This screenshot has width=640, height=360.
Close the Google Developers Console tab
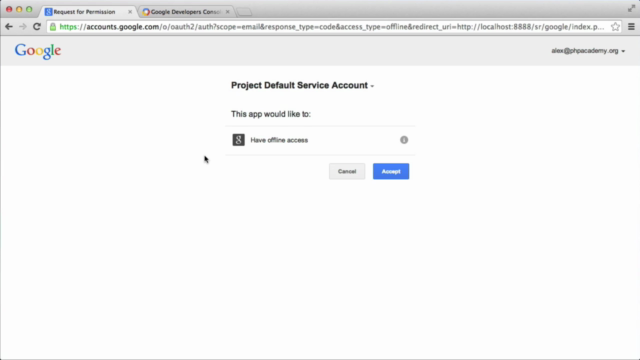click(x=227, y=12)
